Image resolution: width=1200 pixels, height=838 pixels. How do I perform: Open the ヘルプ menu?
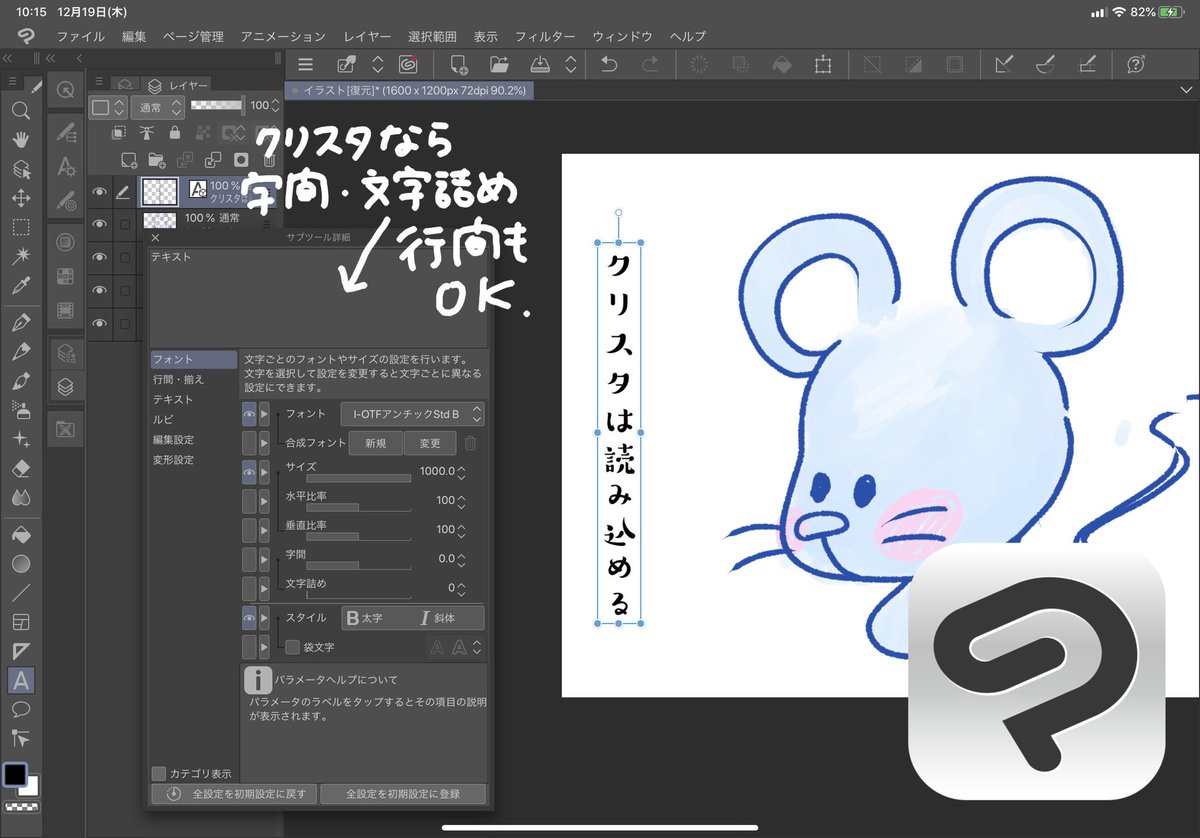point(688,36)
